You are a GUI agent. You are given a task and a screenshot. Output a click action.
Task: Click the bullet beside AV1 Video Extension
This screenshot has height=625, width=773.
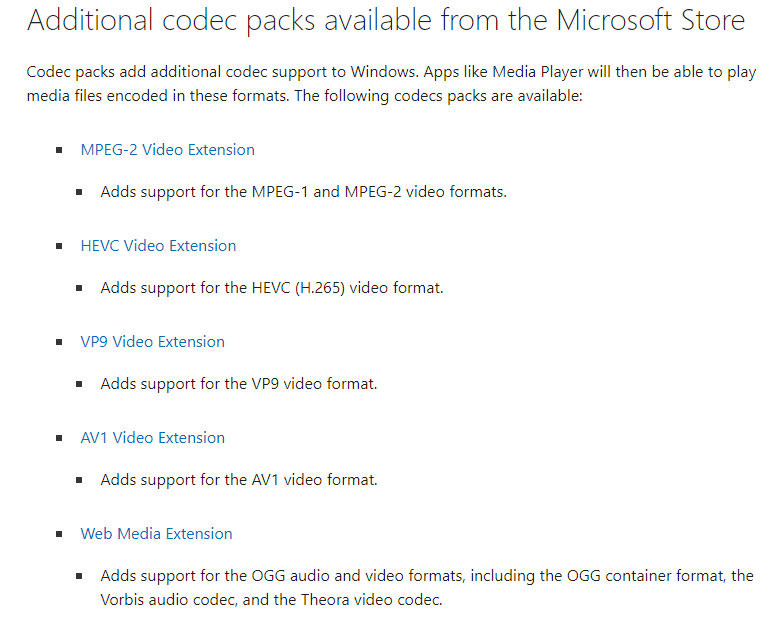(x=59, y=438)
